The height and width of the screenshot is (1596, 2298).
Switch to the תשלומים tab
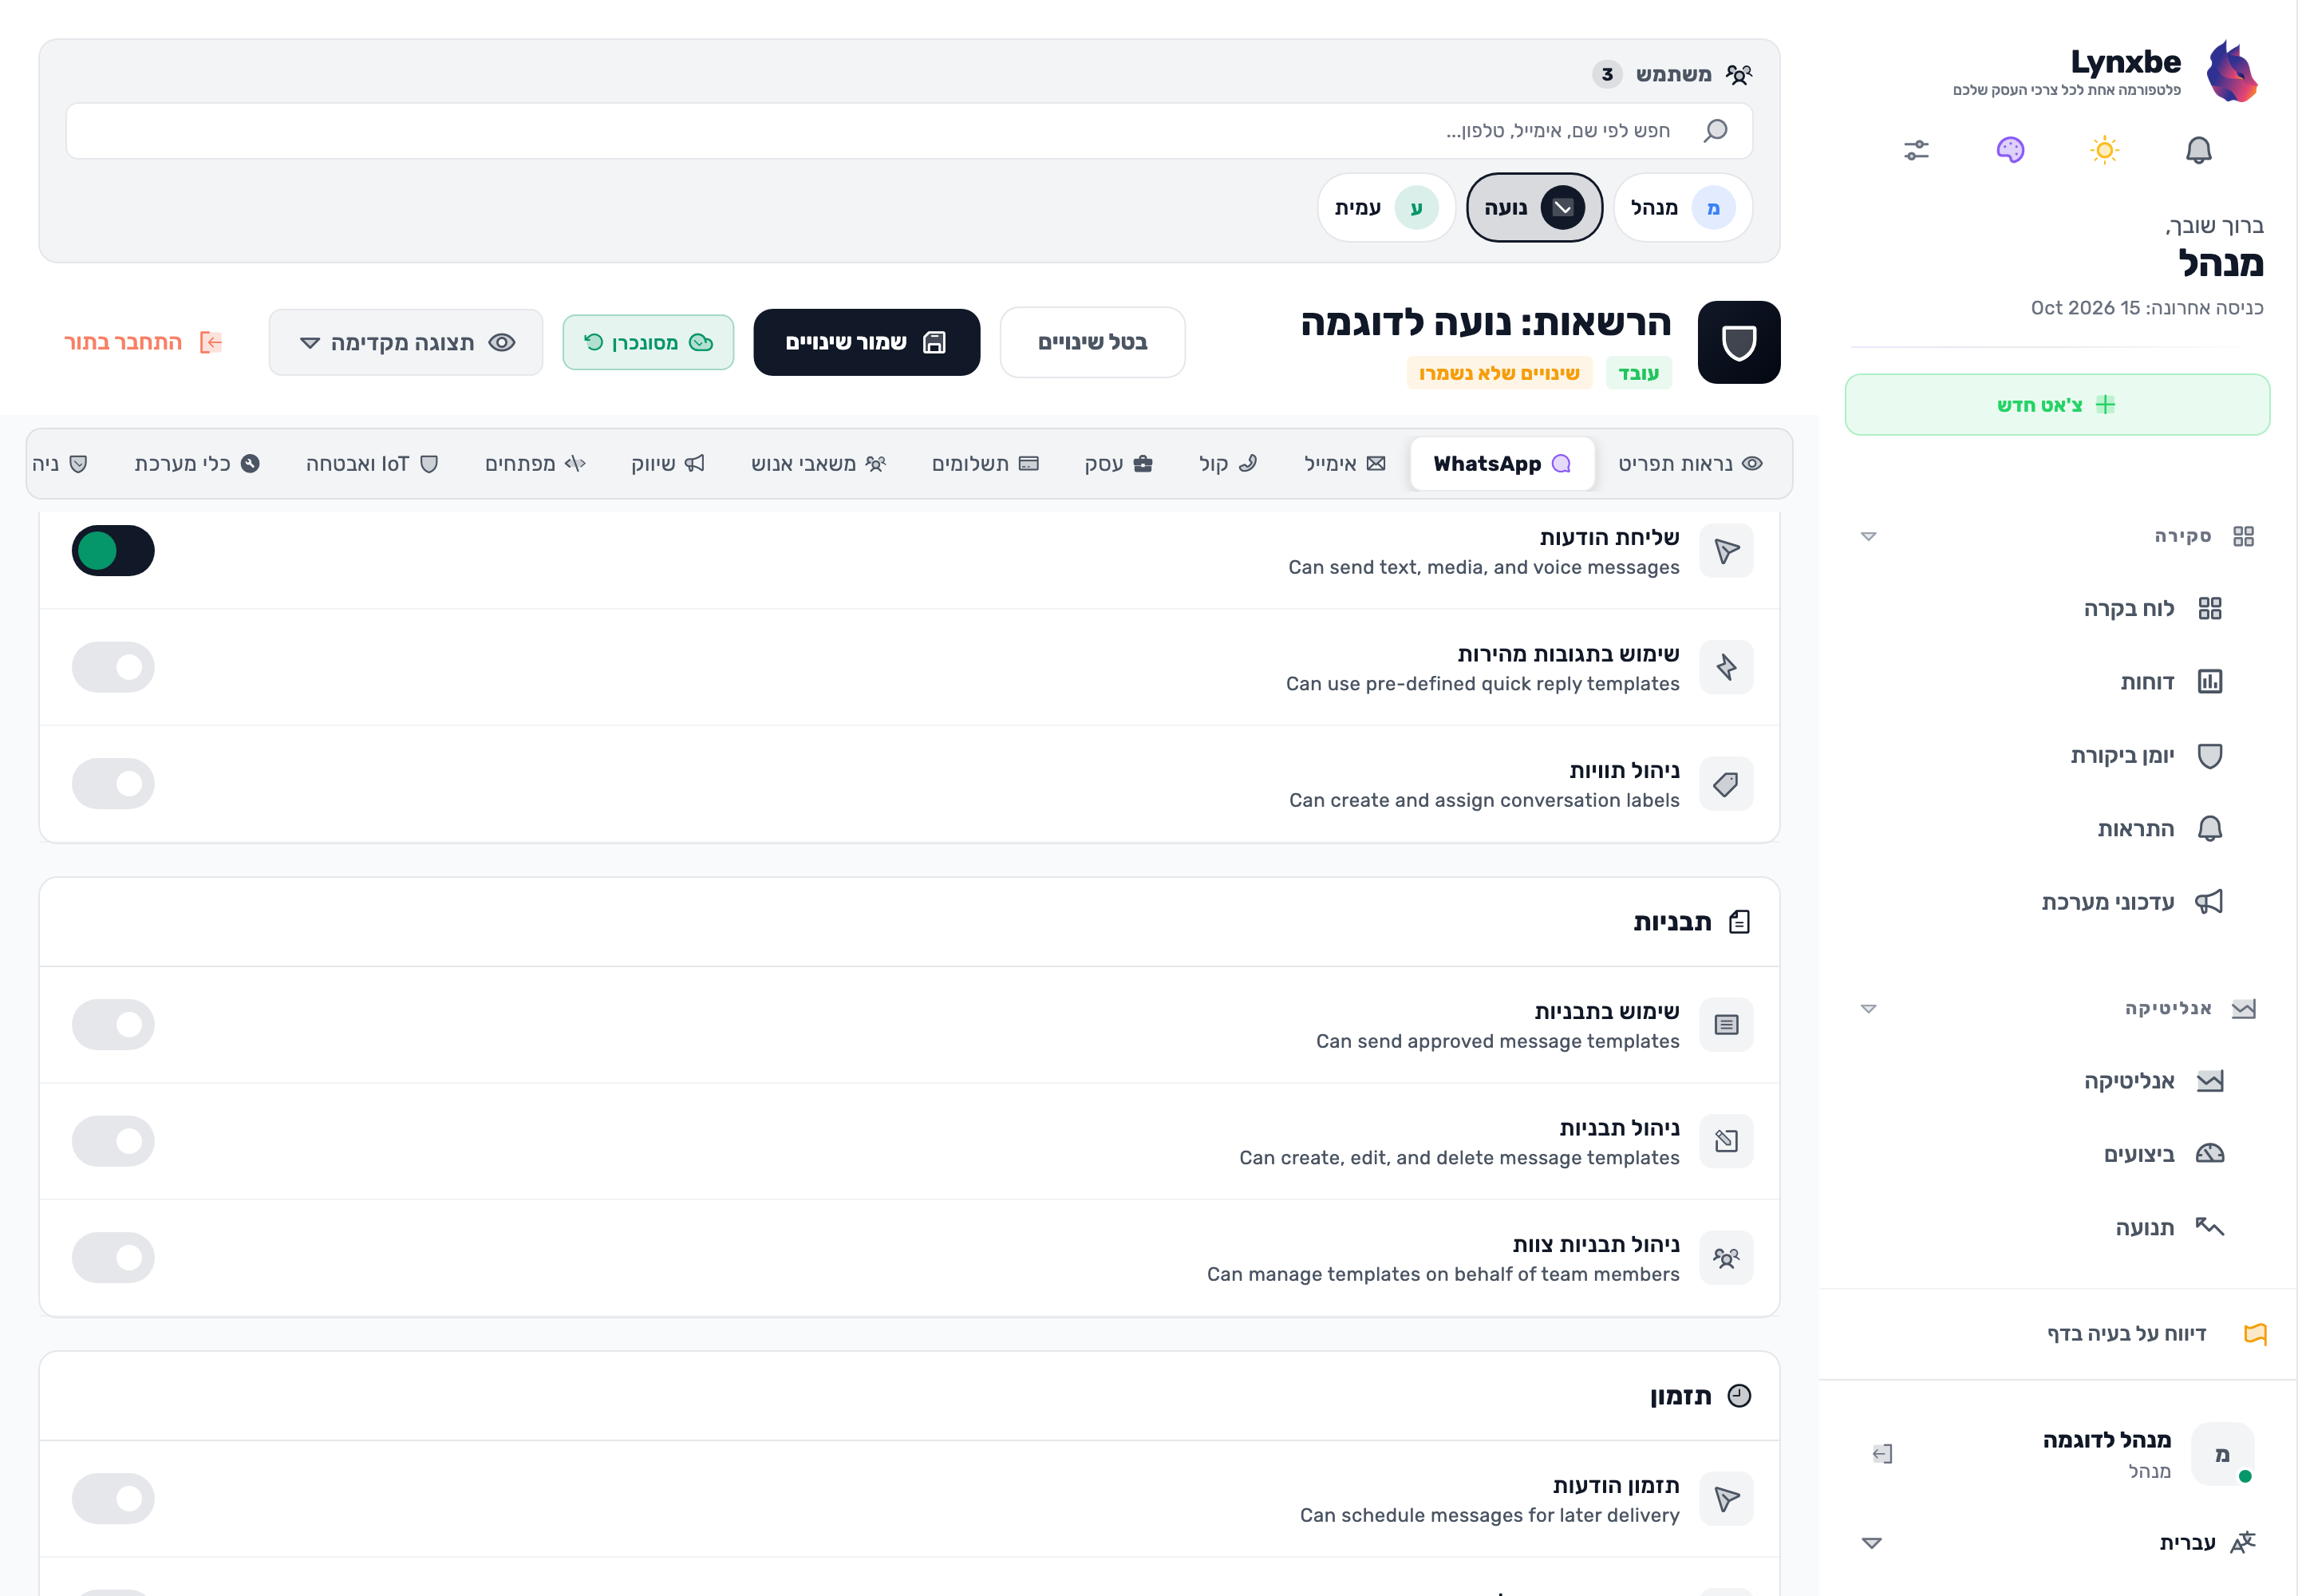[985, 463]
